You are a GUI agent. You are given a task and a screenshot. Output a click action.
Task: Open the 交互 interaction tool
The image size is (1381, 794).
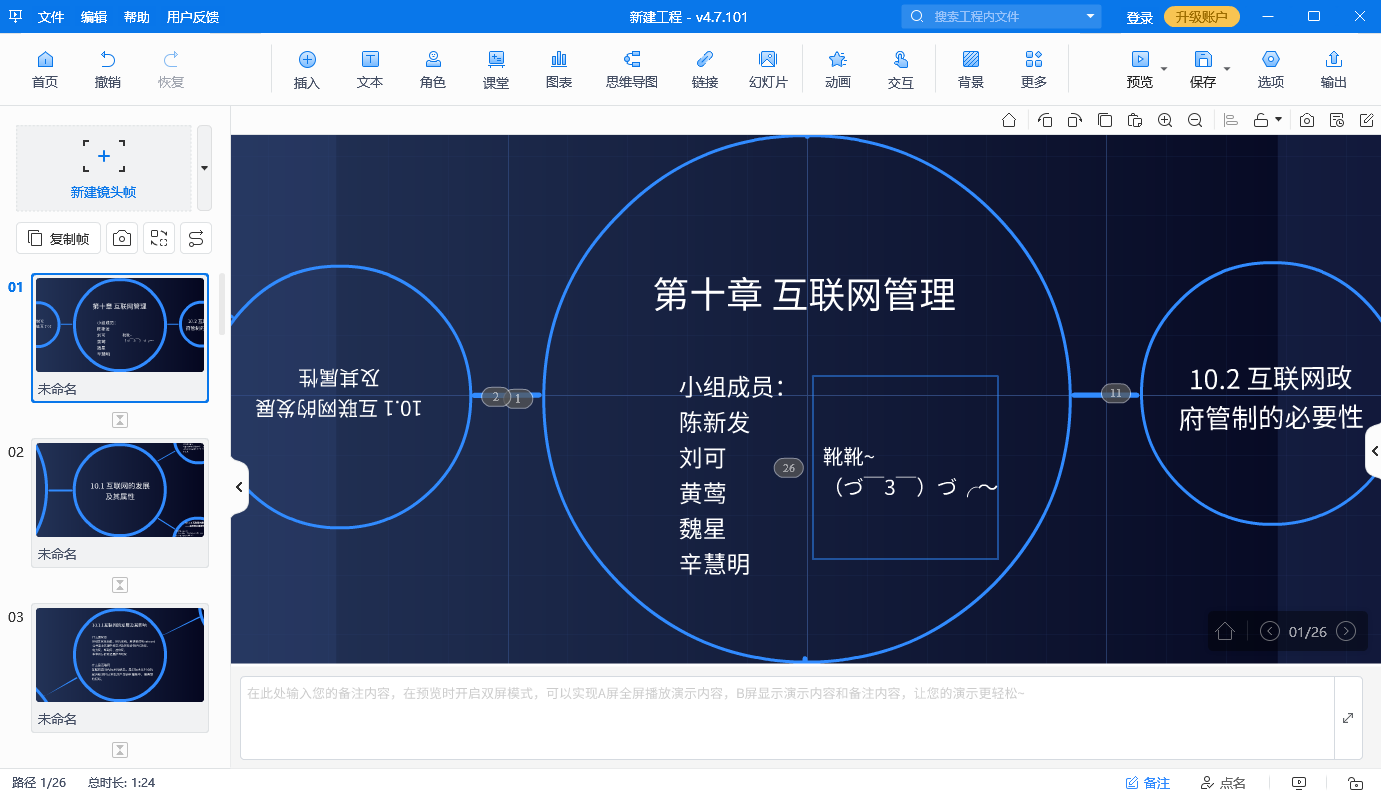901,70
